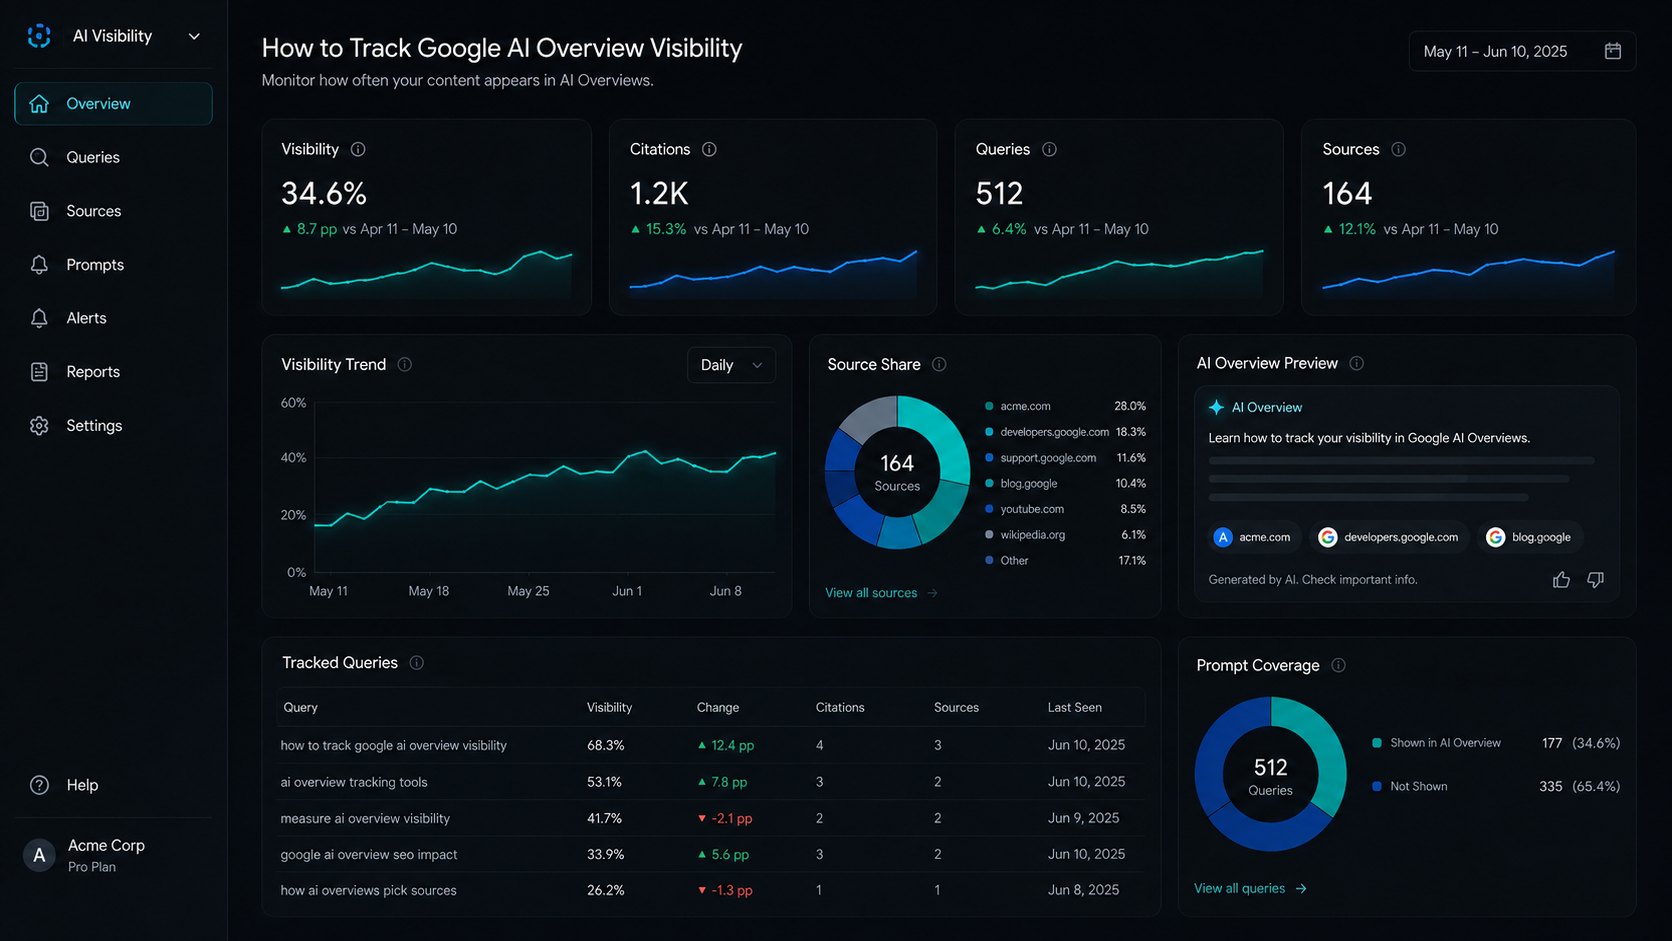The width and height of the screenshot is (1672, 941).
Task: Click the Tracked Queries info icon
Action: point(417,663)
